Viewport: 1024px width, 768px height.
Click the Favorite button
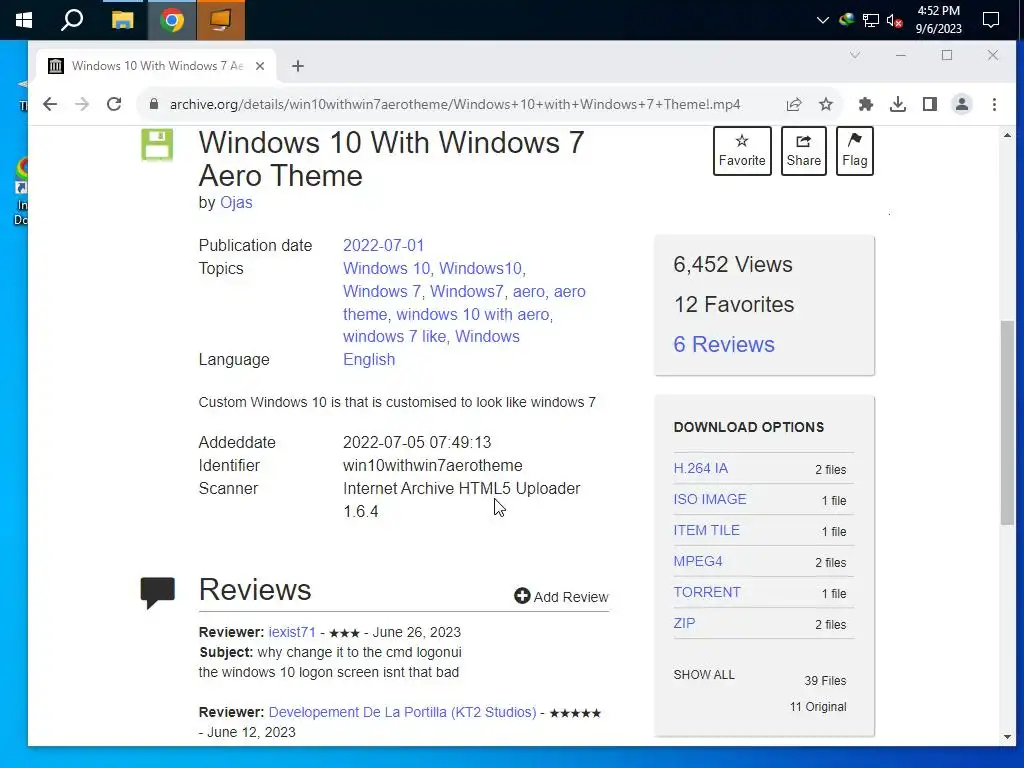(x=742, y=151)
